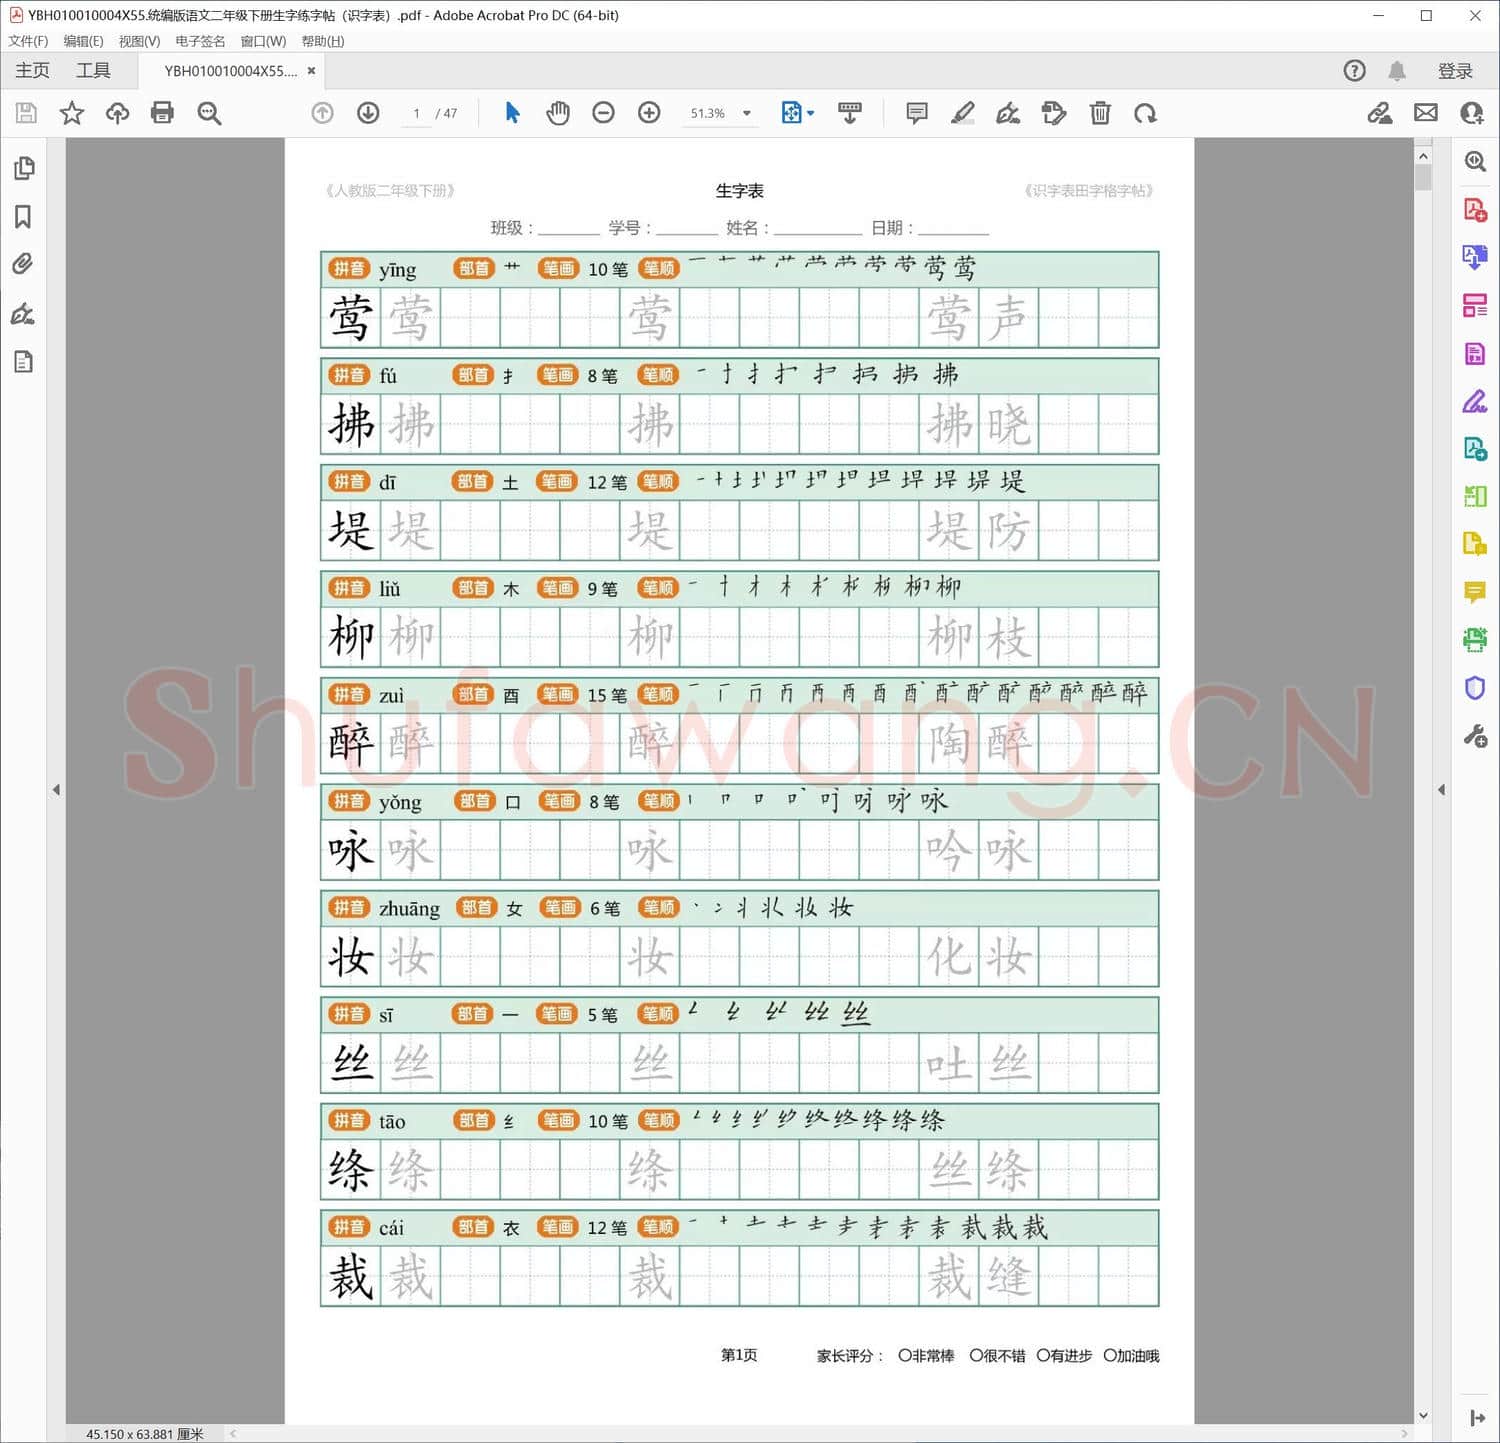Click the zoom value 51.3% field
1500x1443 pixels.
coord(708,113)
